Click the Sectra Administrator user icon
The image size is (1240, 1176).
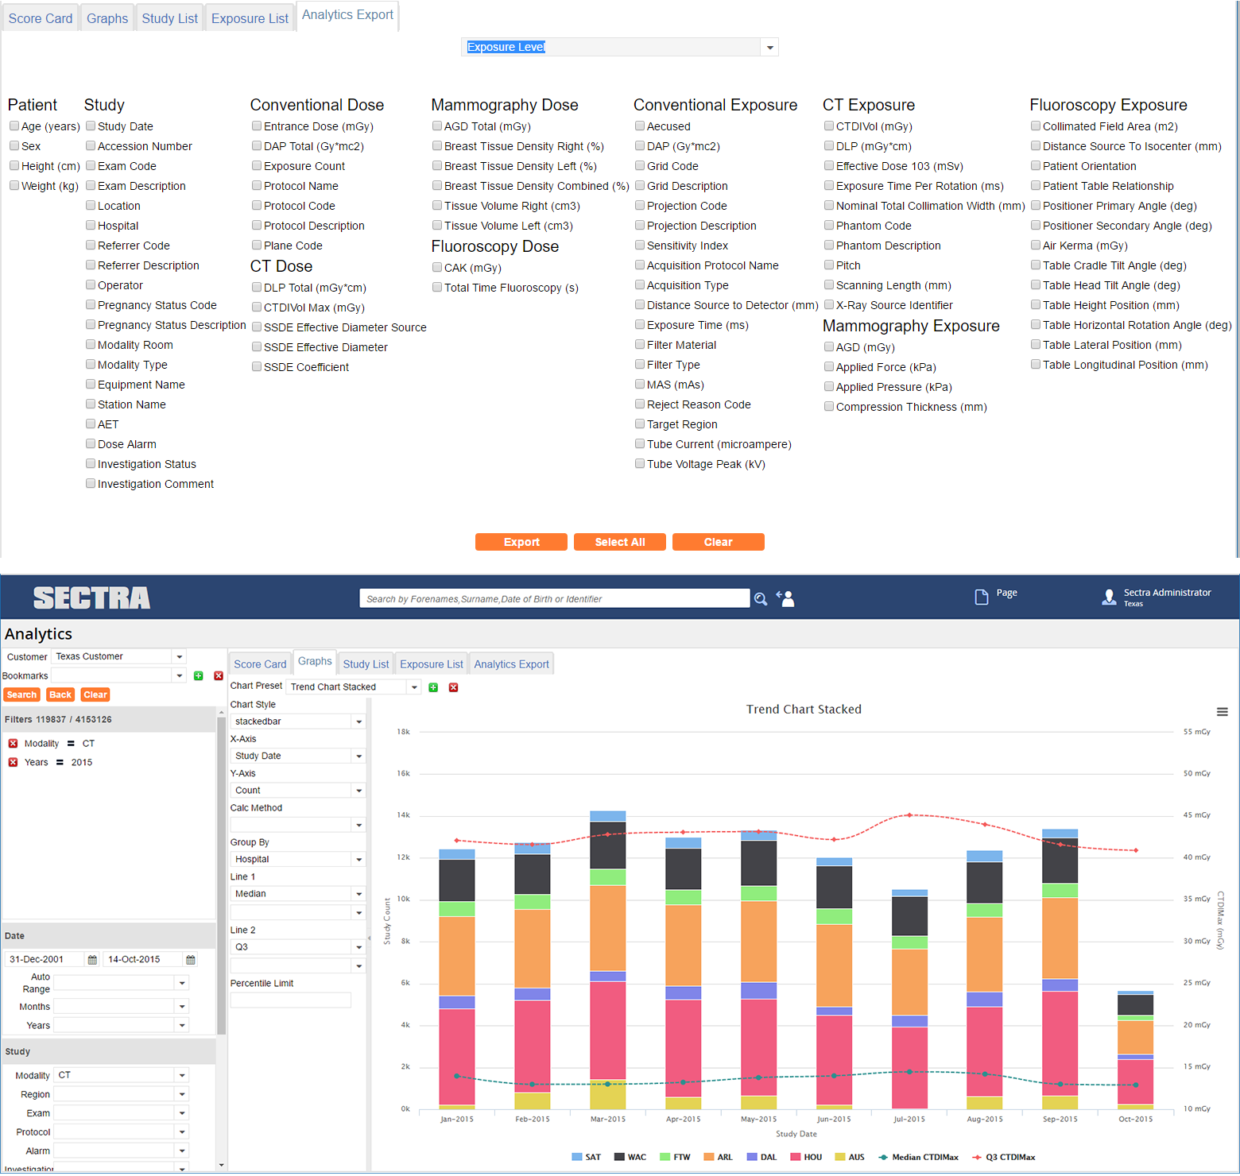(x=1109, y=597)
